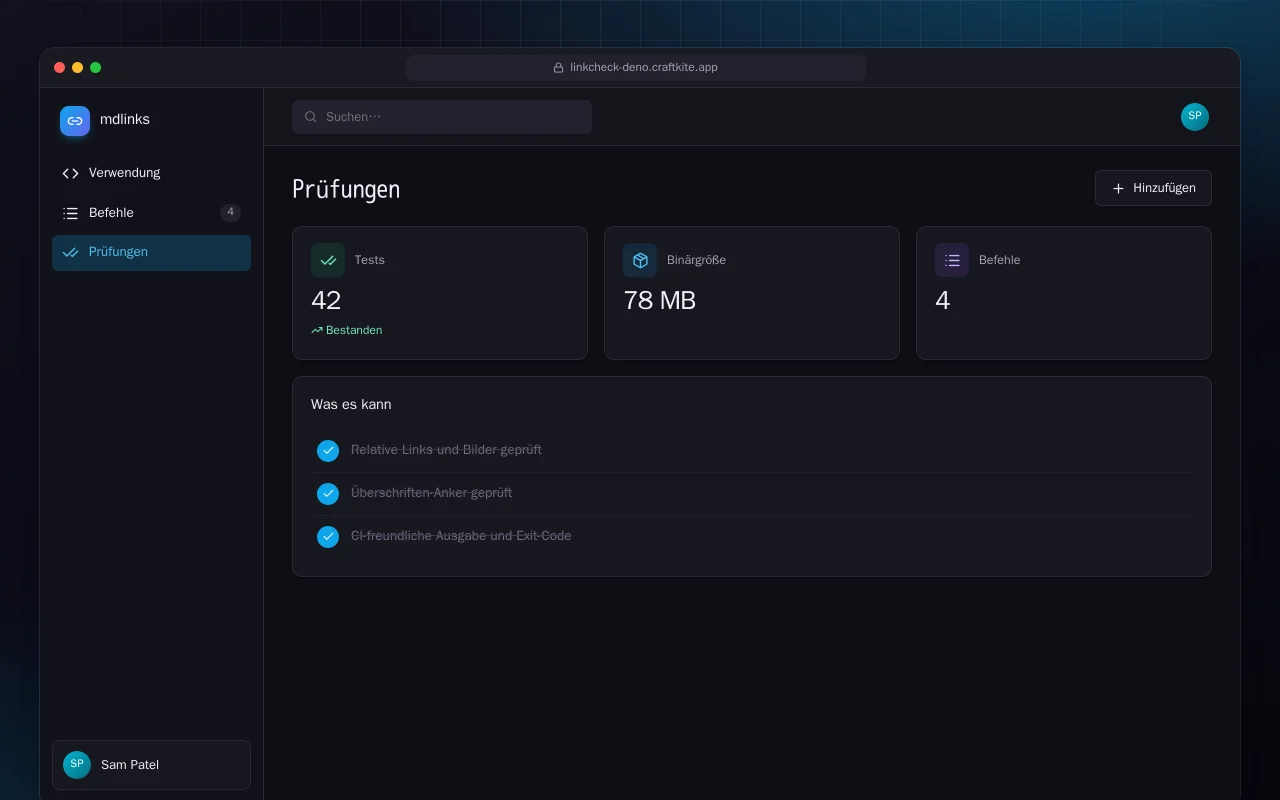
Task: Uncheck CI-freundliche Ausgabe und Exit-Code
Action: [x=328, y=537]
